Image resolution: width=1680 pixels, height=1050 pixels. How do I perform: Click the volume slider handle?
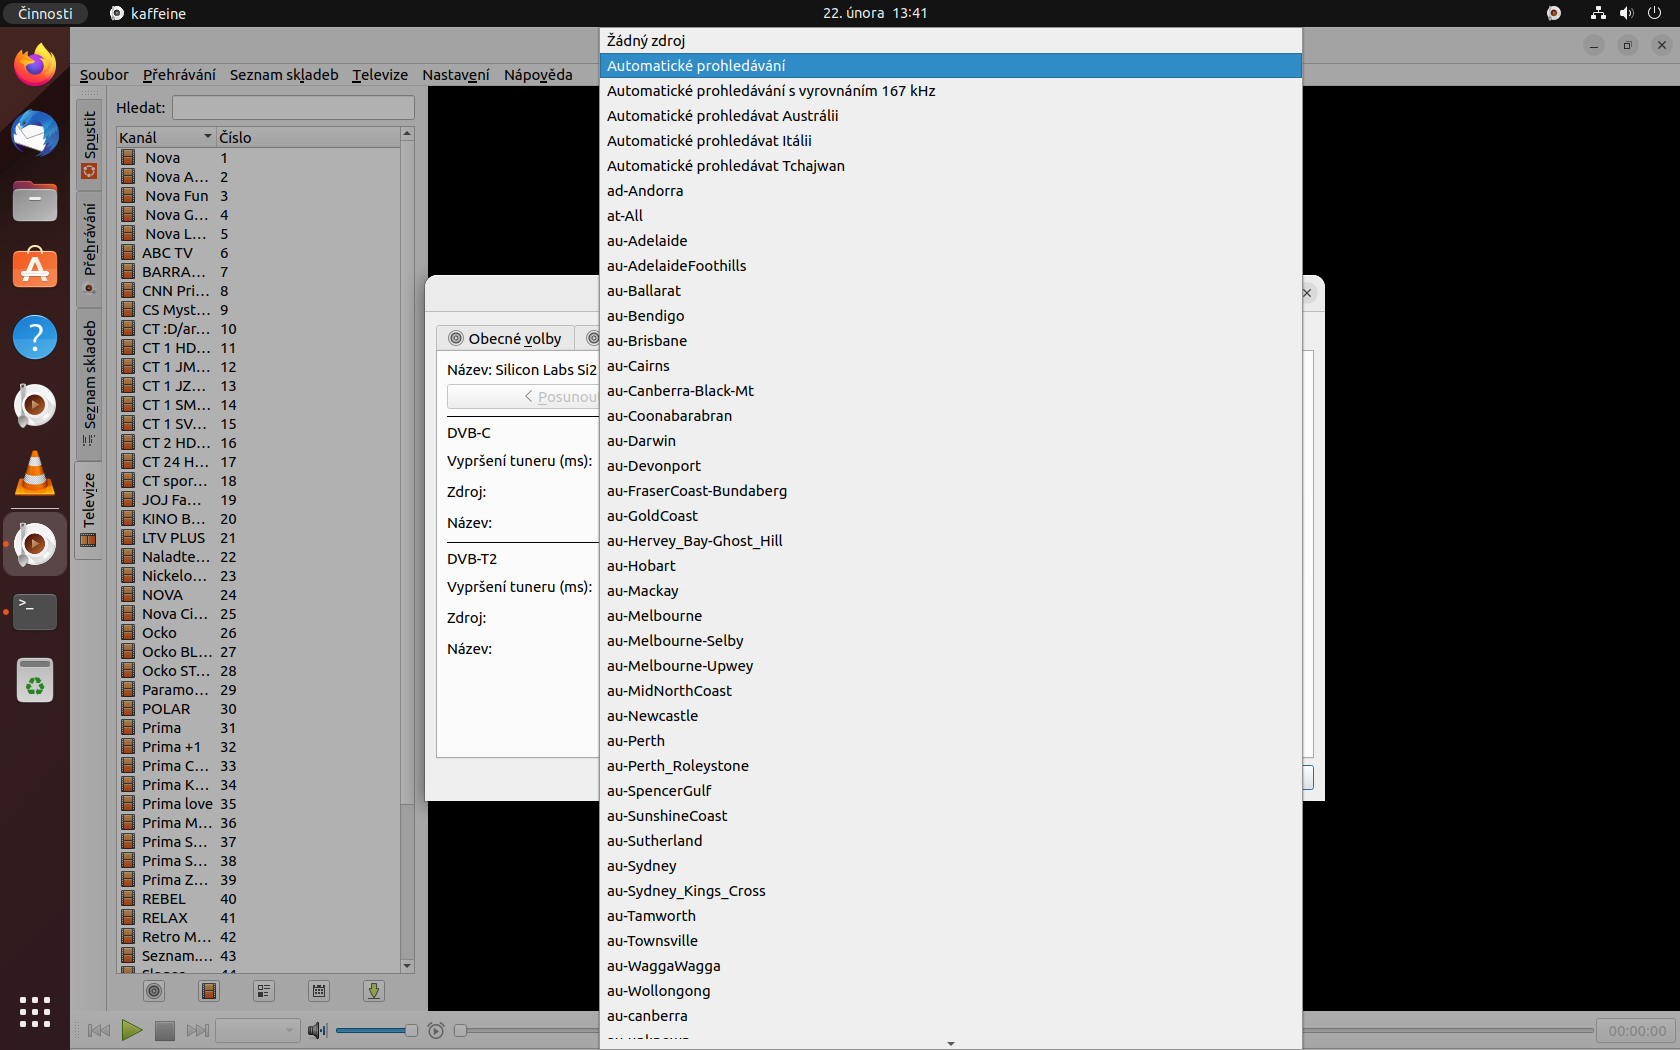pyautogui.click(x=410, y=1030)
